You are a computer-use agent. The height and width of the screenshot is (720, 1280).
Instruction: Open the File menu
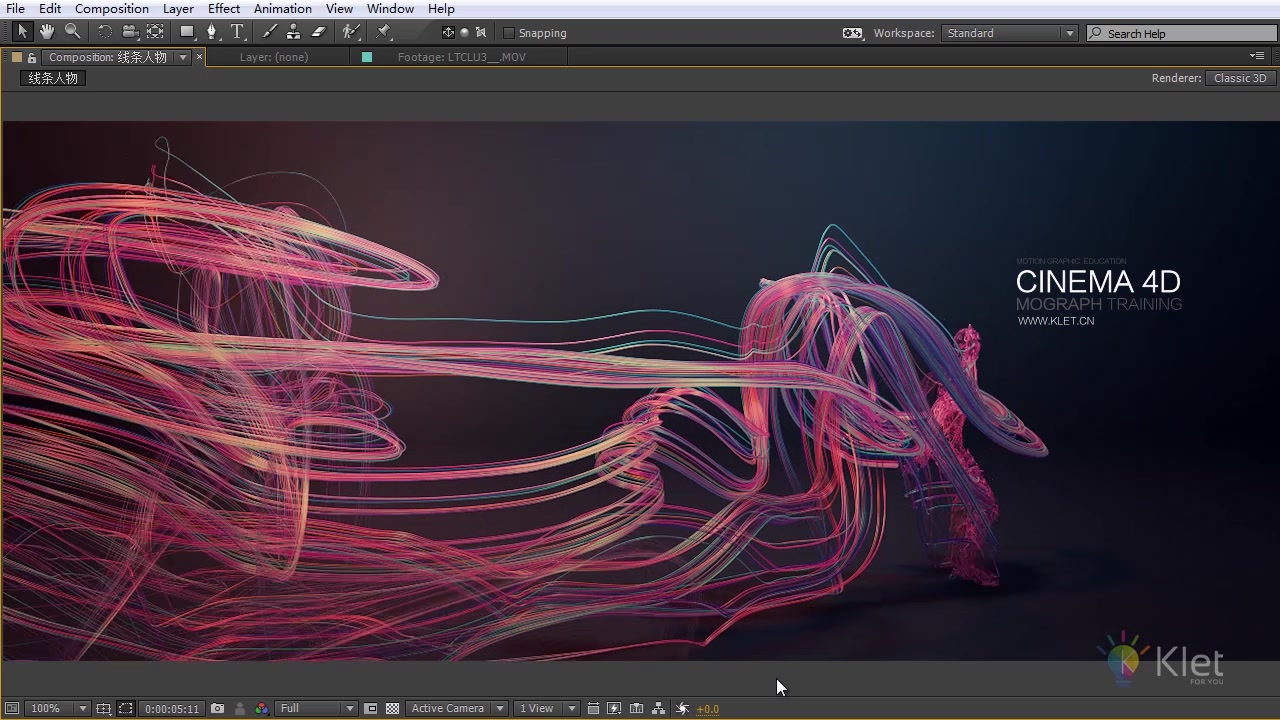tap(15, 8)
